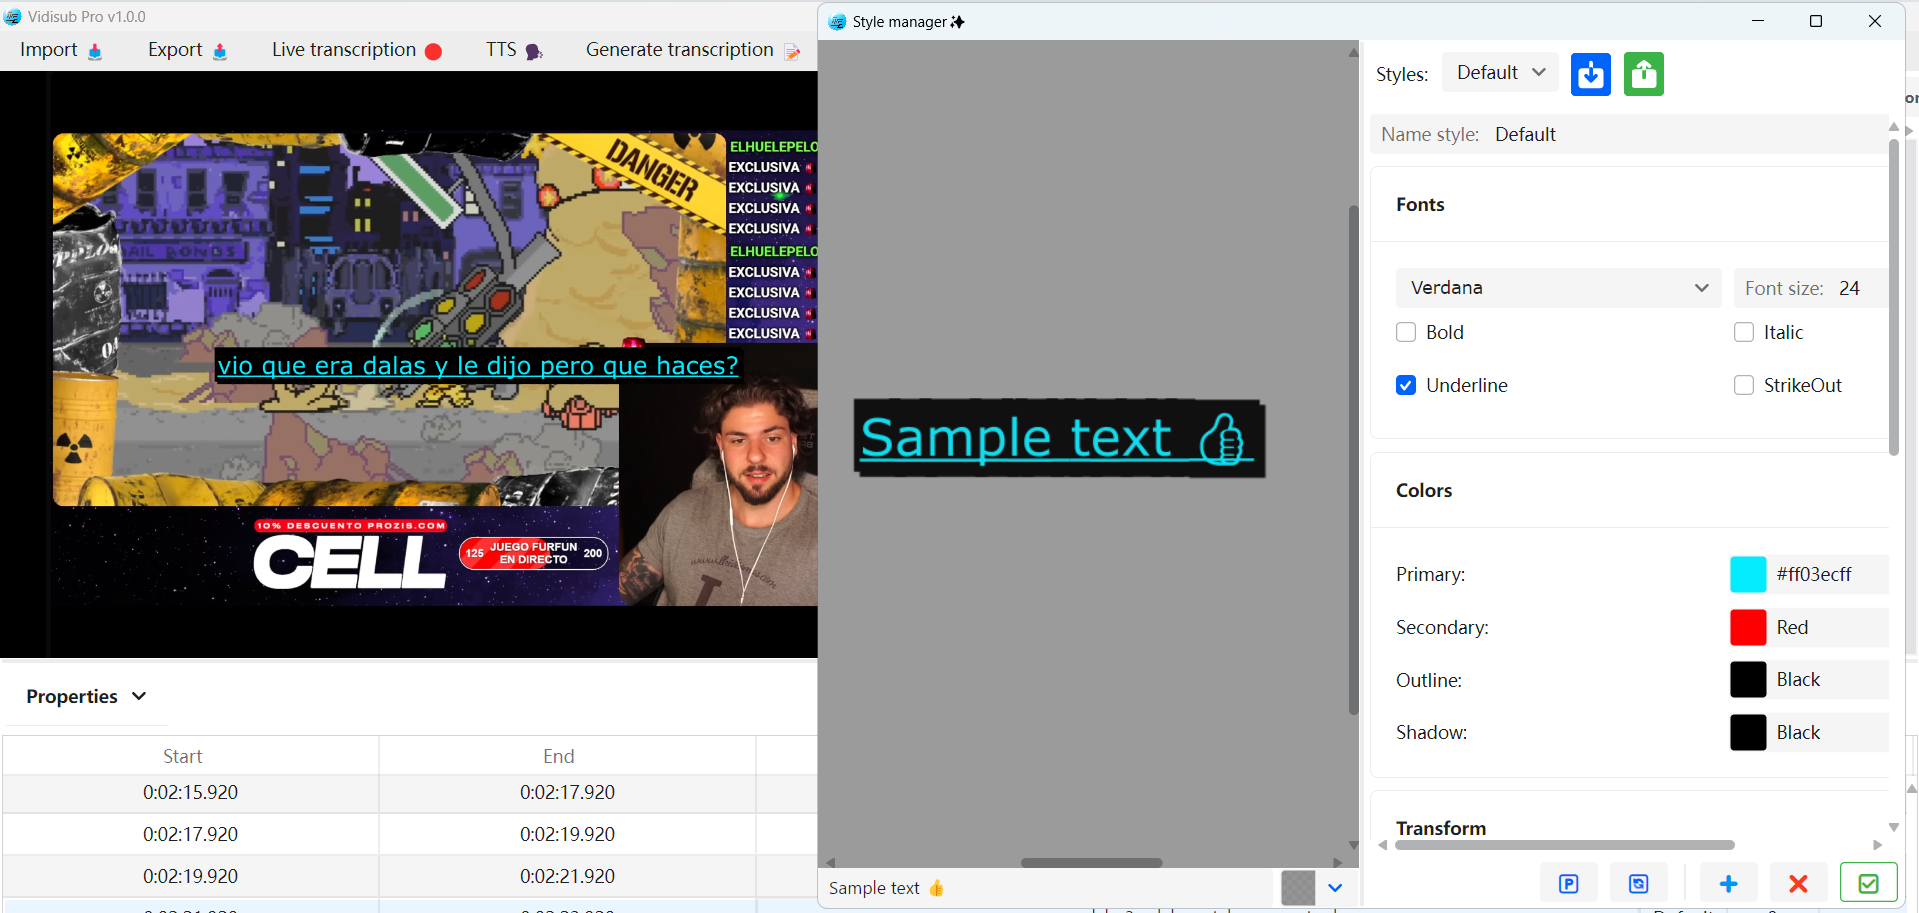This screenshot has height=913, width=1919.
Task: Click the preview pane vertical scrollbar
Action: 1353,460
